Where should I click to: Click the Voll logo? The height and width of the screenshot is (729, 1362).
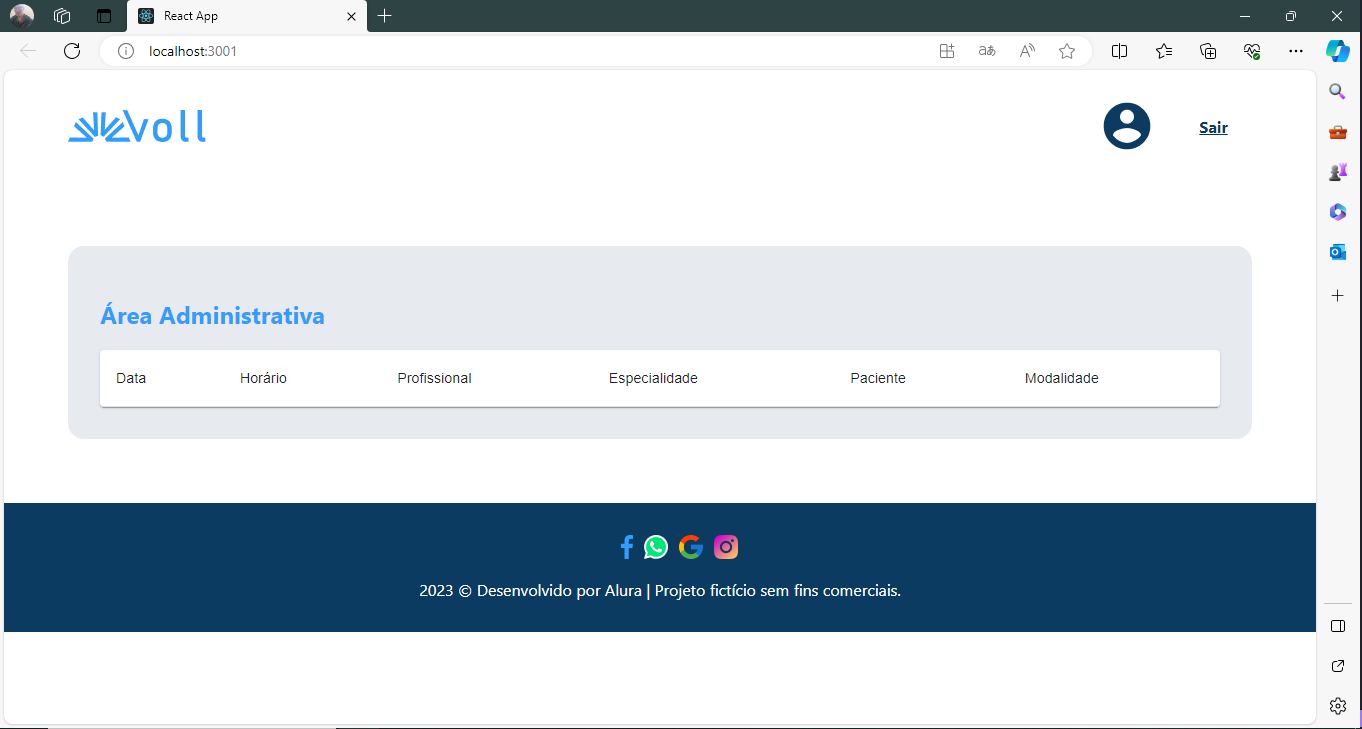click(x=137, y=127)
